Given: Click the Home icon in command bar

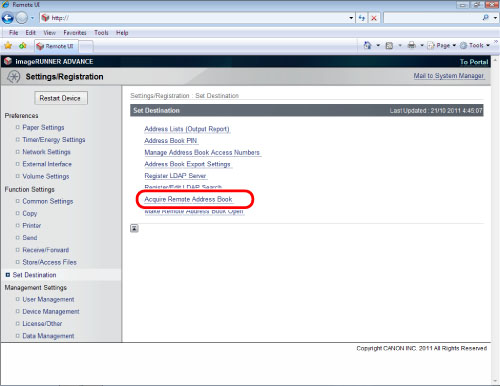Looking at the screenshot, I should click(367, 45).
